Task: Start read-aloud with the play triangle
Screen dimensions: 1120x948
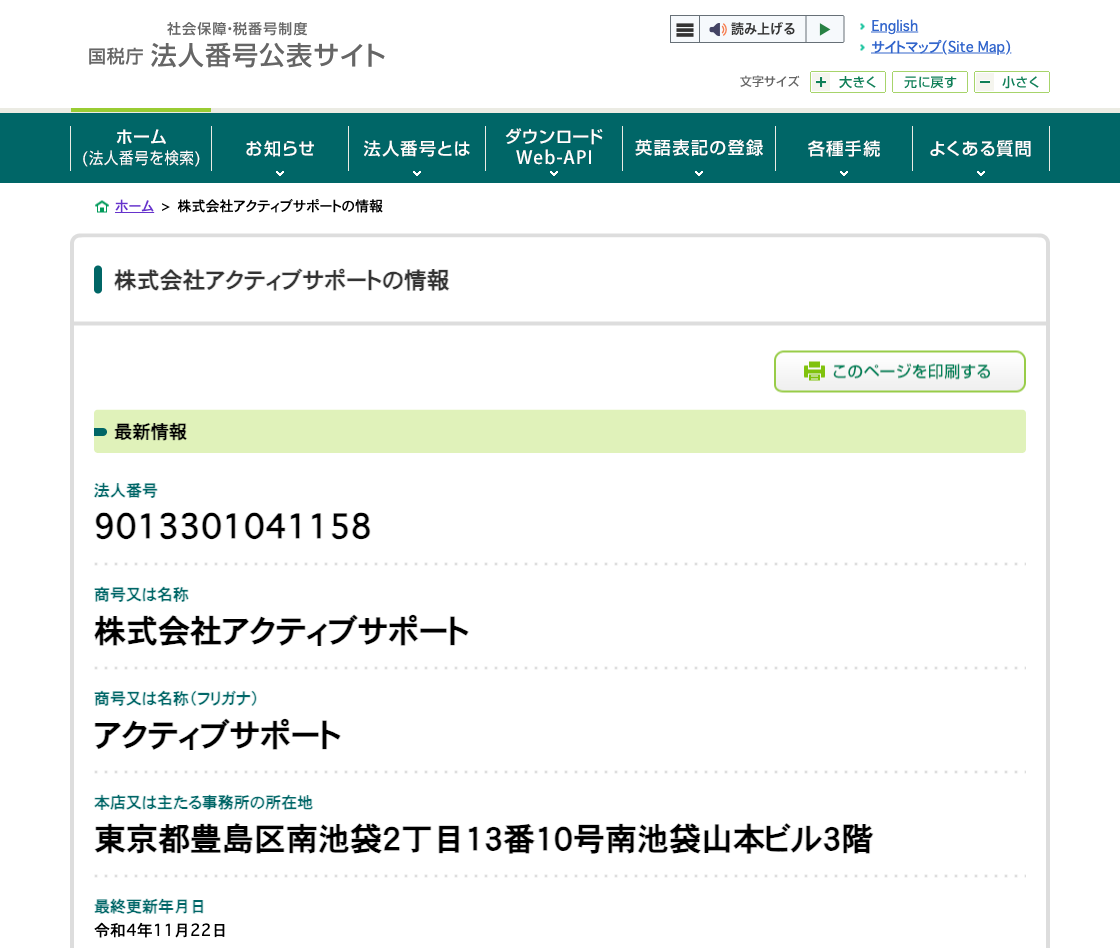Action: [x=825, y=29]
